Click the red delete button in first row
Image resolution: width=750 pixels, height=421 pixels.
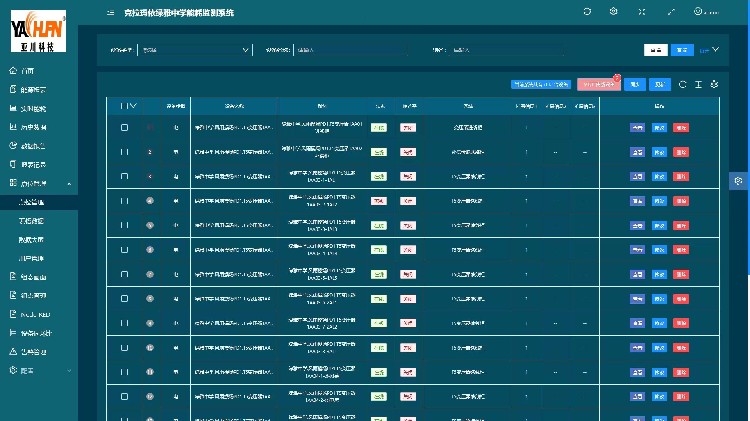coord(681,128)
